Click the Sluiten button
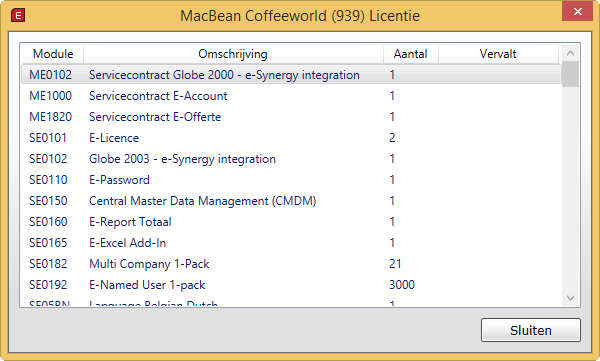 531,330
